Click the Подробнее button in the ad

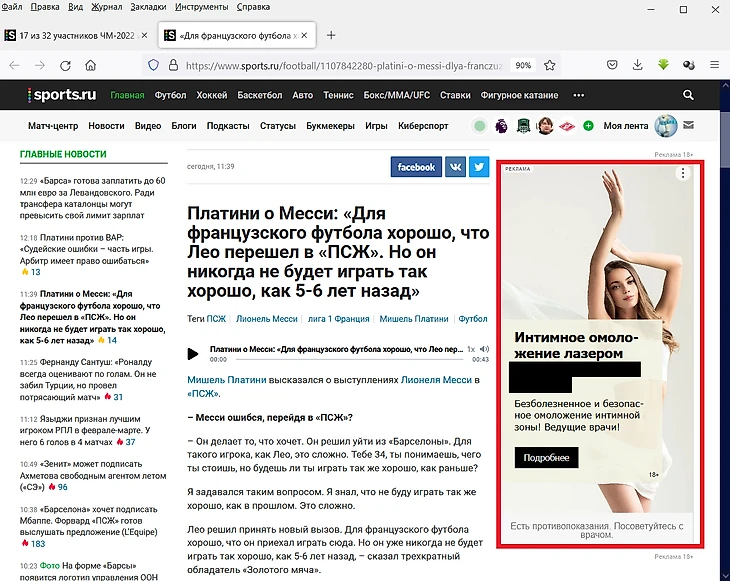(546, 458)
